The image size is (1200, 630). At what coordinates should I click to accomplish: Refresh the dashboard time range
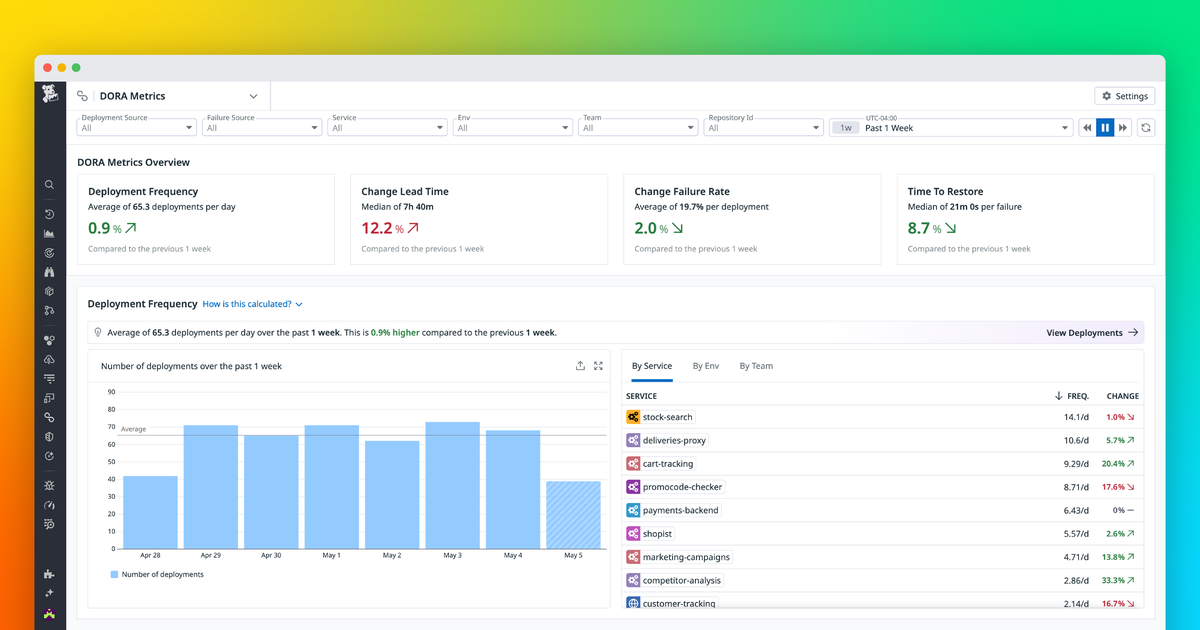click(1146, 128)
